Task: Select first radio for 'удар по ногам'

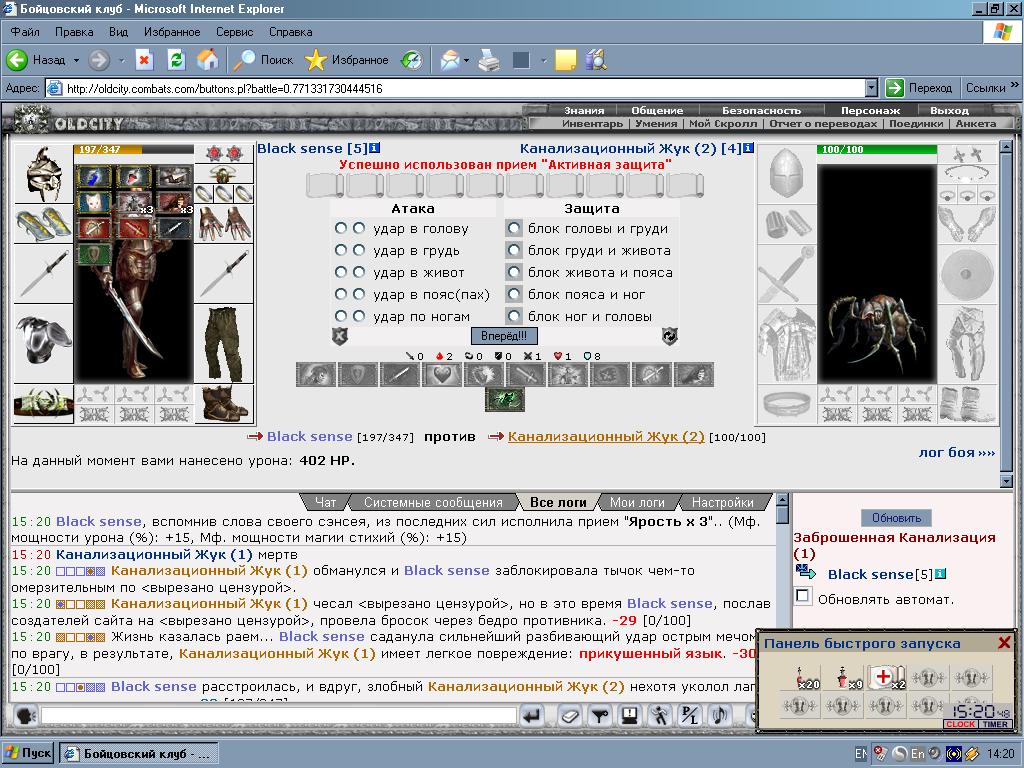Action: pos(340,316)
